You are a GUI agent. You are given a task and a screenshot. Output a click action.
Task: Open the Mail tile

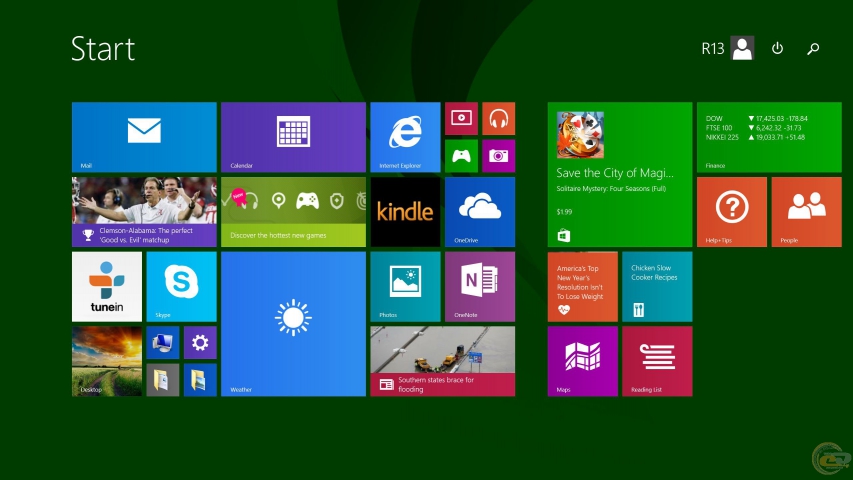coord(144,137)
